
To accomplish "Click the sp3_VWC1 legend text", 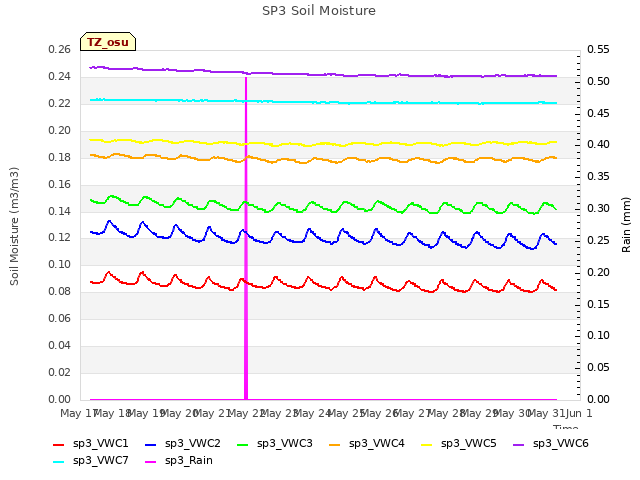I will (100, 443).
